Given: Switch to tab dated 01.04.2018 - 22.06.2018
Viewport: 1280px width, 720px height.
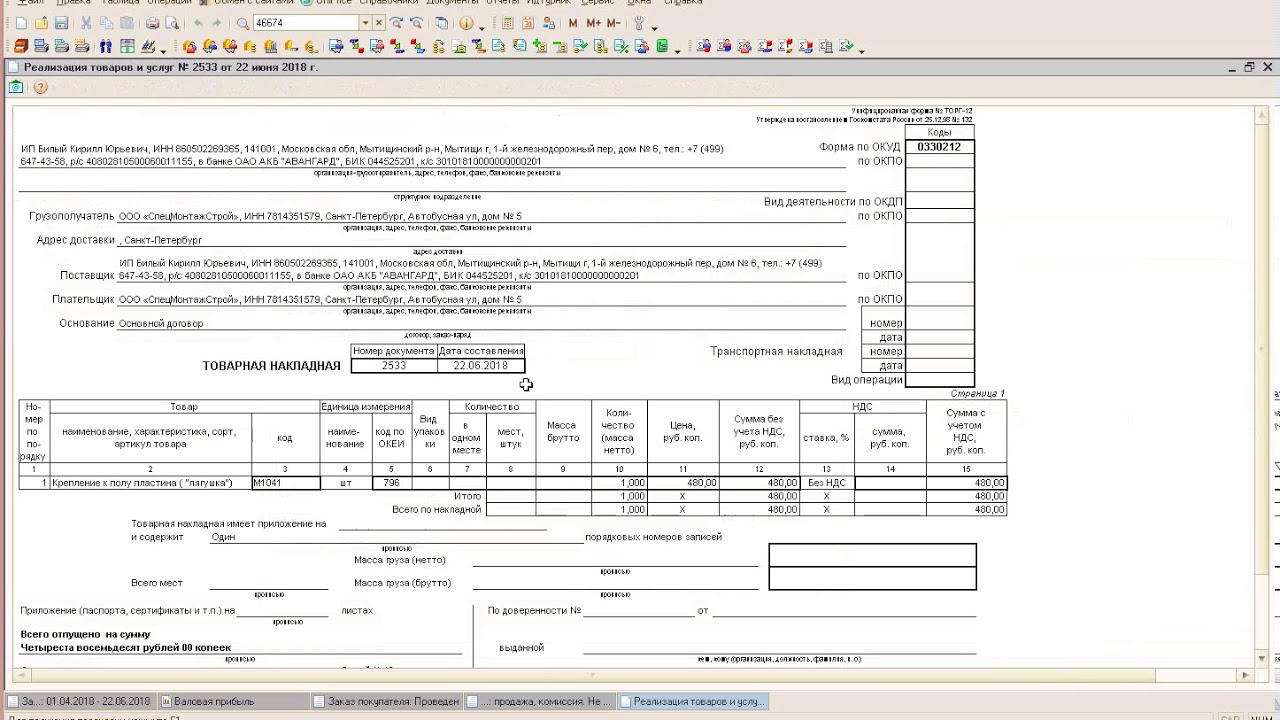Looking at the screenshot, I should (80, 701).
